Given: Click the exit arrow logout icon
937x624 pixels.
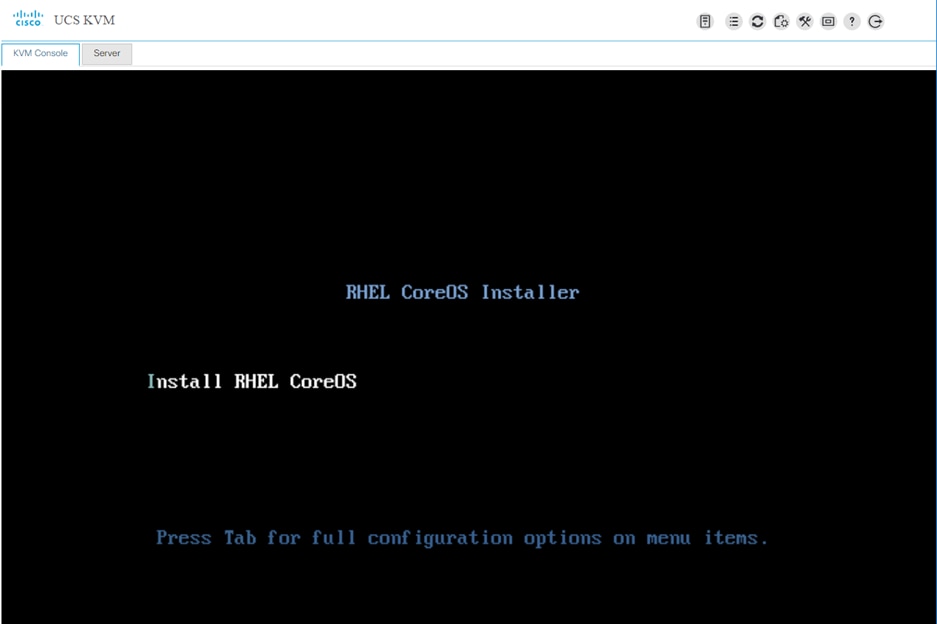Looking at the screenshot, I should pos(875,22).
